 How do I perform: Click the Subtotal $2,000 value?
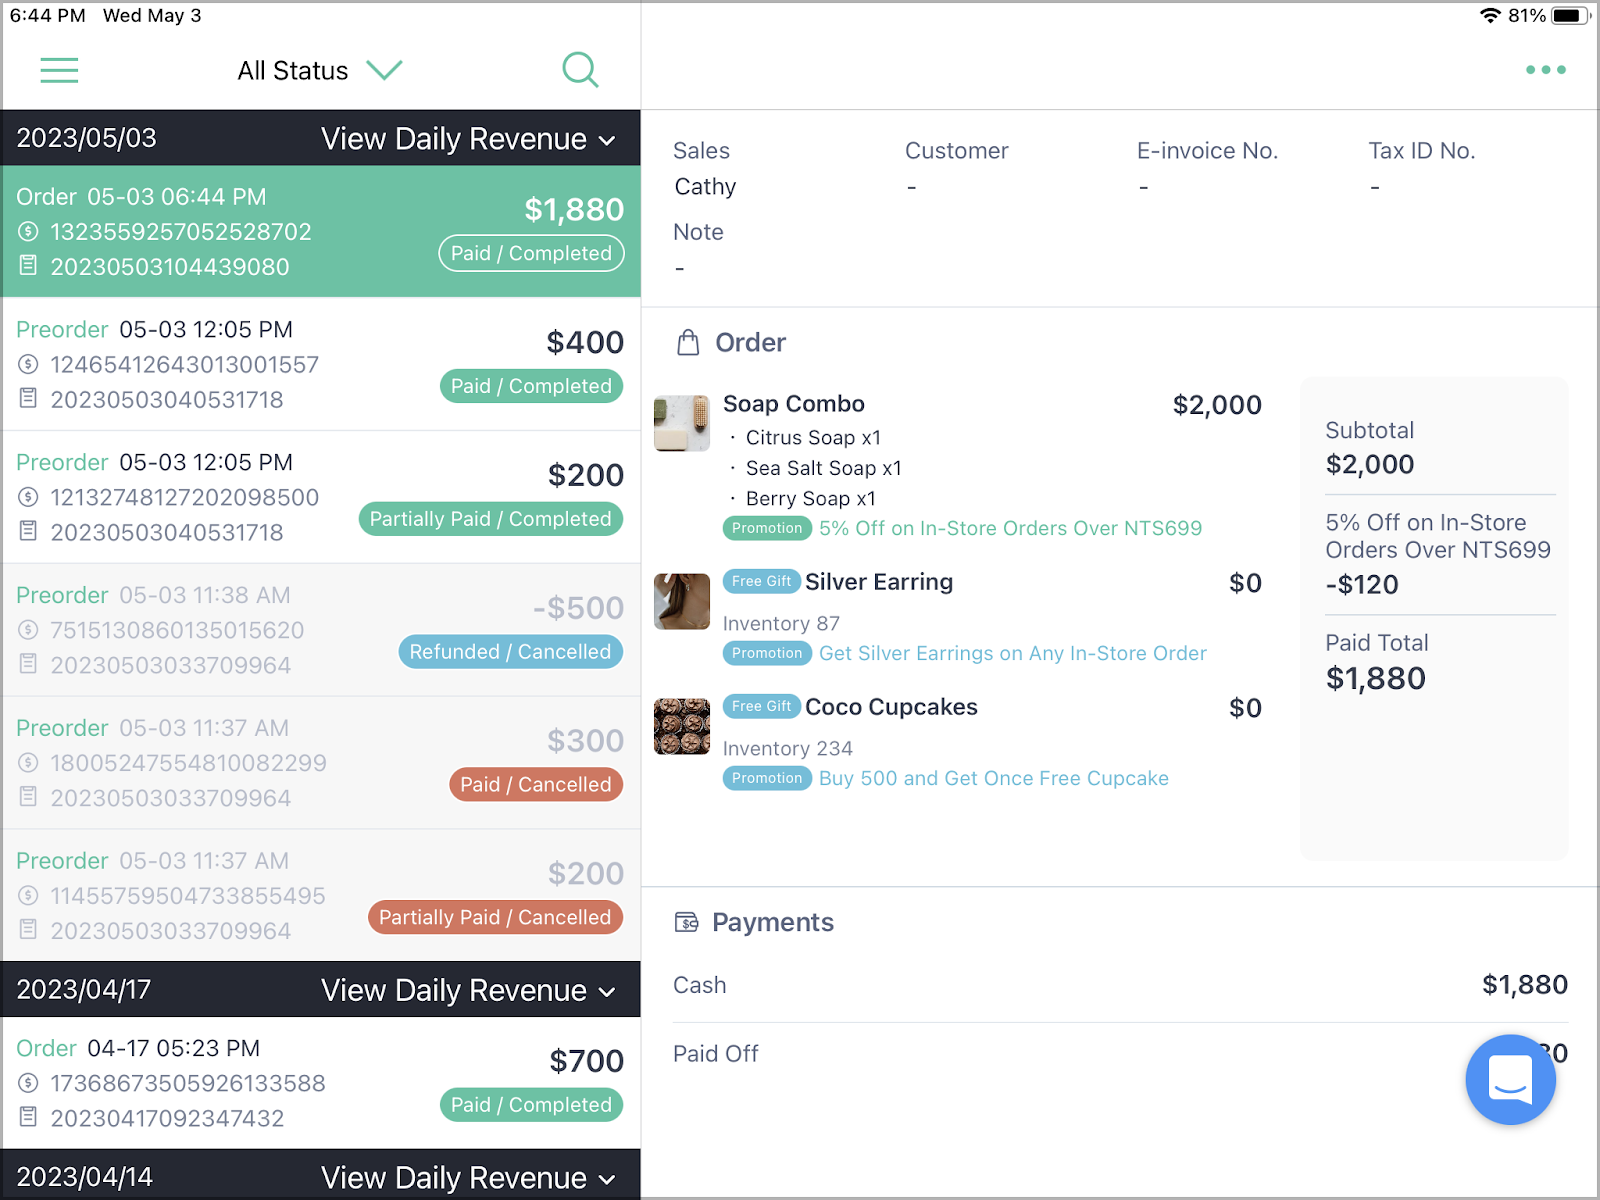[x=1370, y=464]
